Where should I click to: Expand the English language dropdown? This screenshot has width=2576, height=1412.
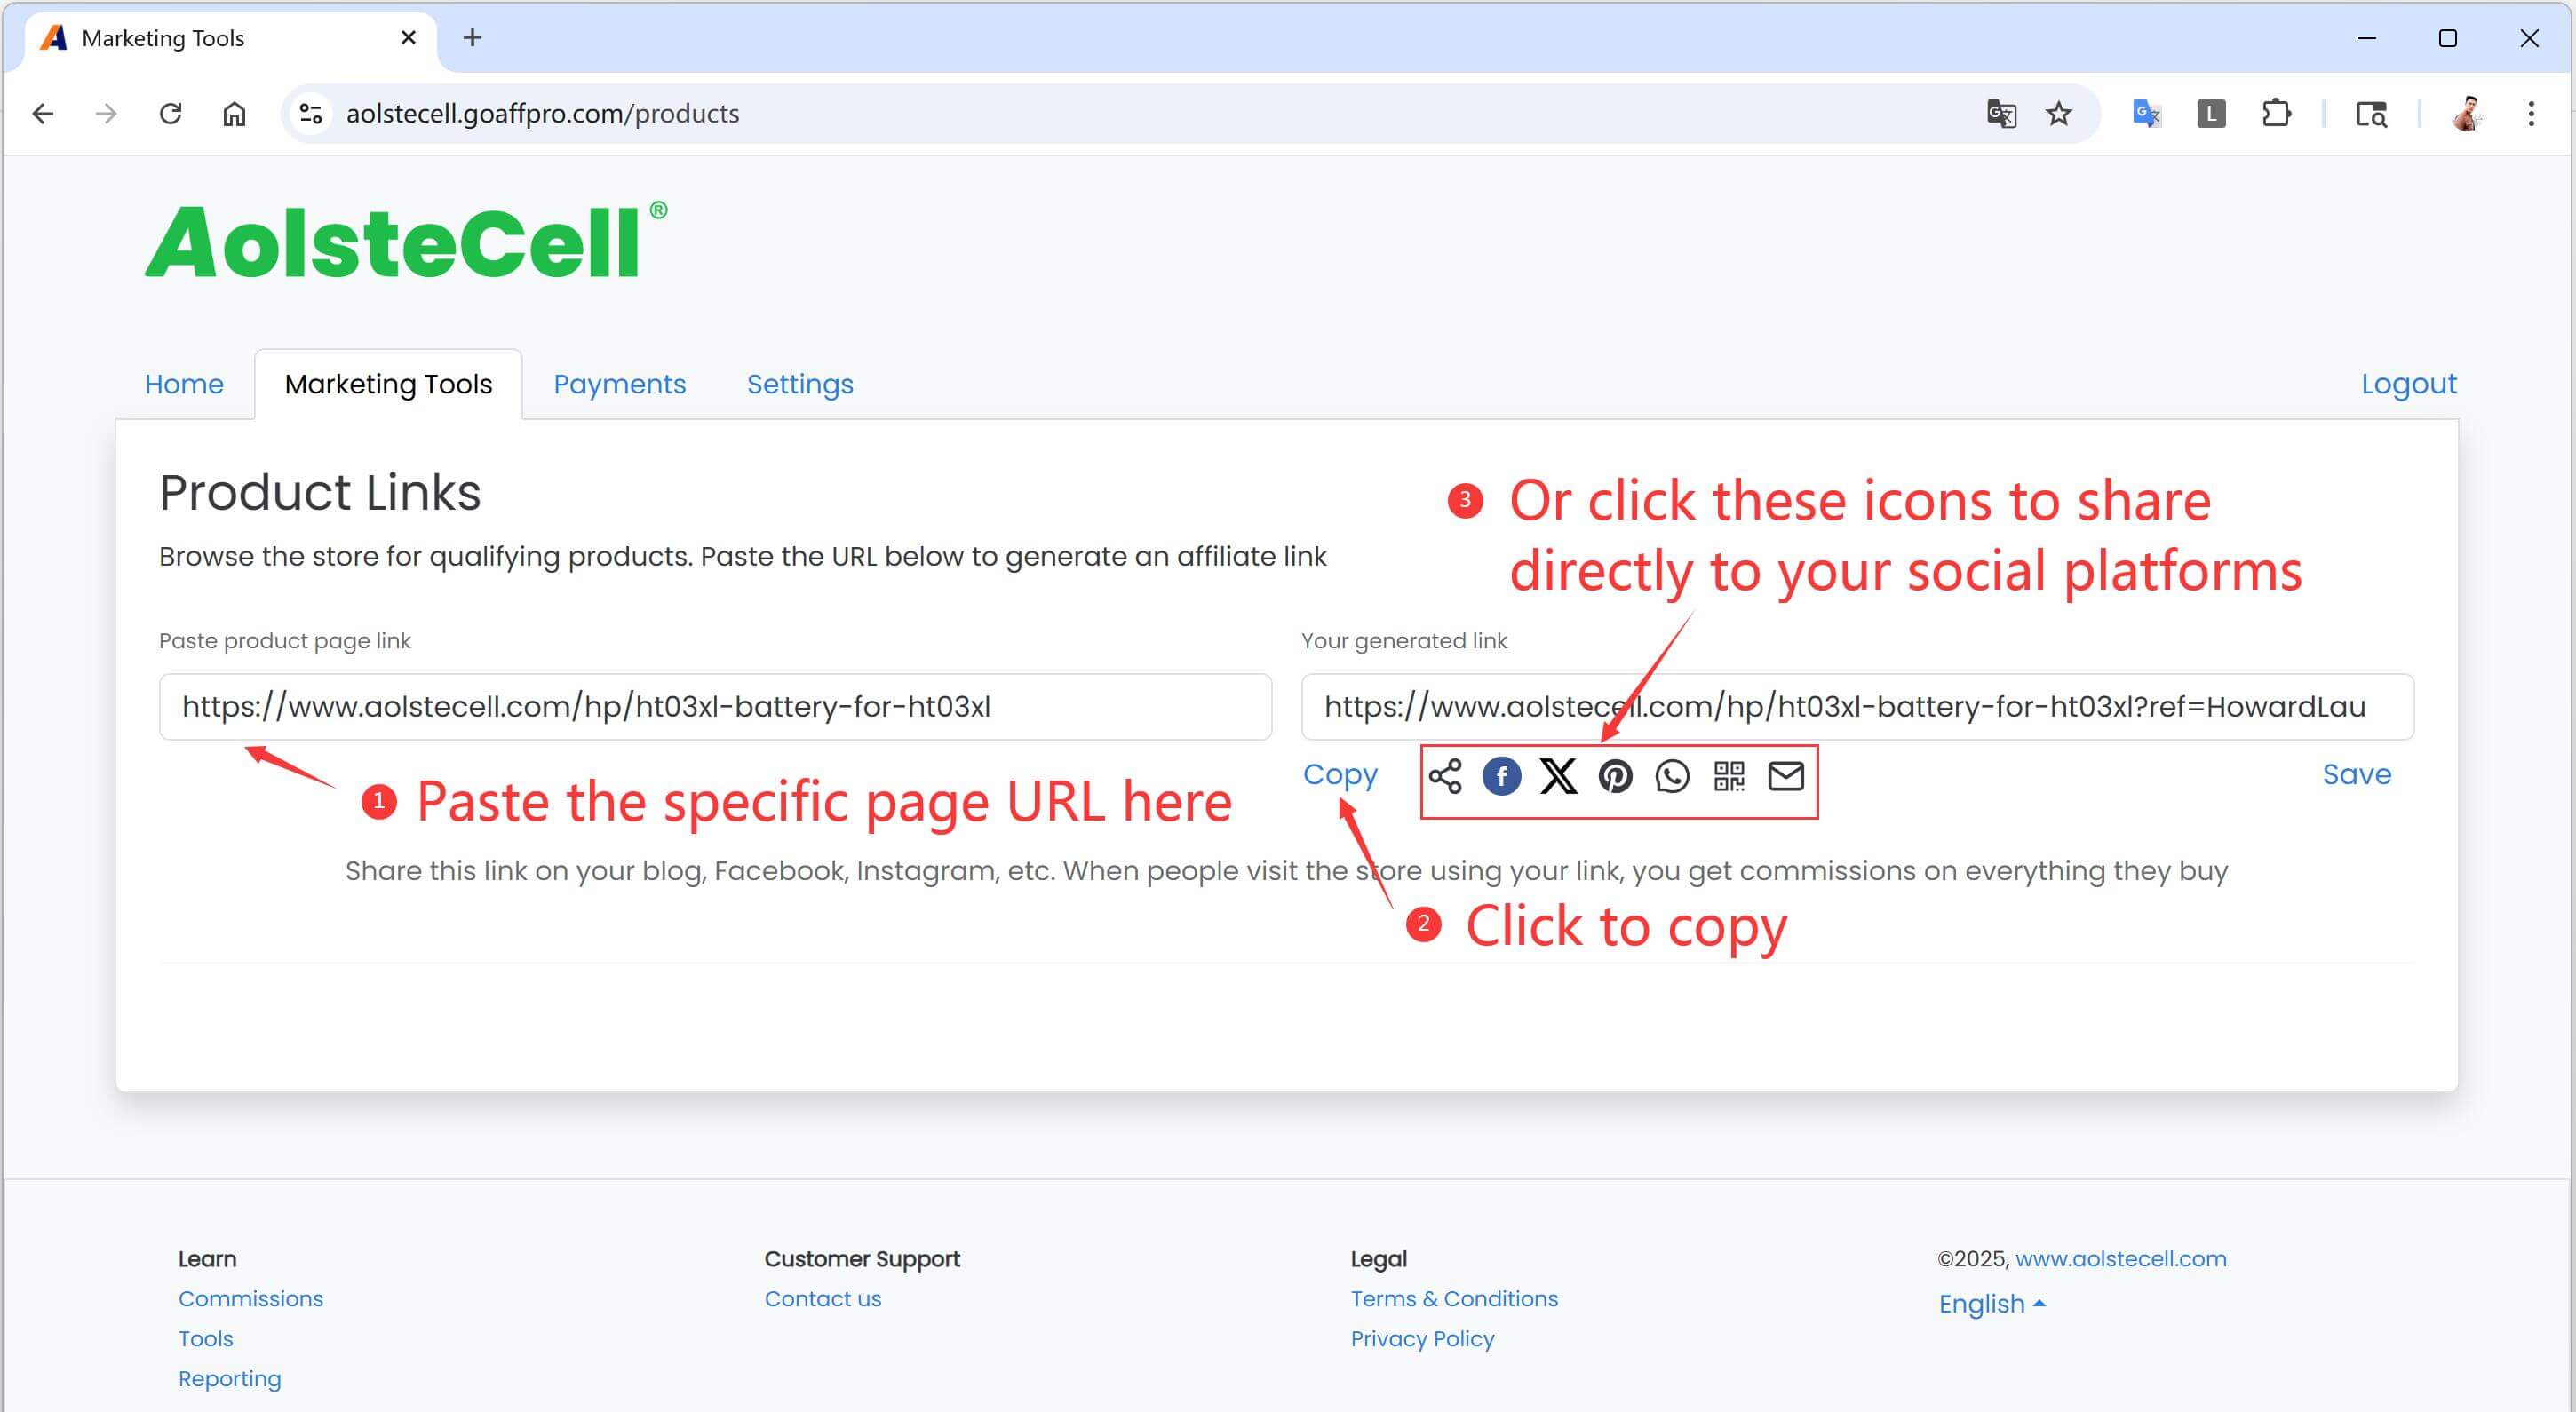pos(1991,1304)
